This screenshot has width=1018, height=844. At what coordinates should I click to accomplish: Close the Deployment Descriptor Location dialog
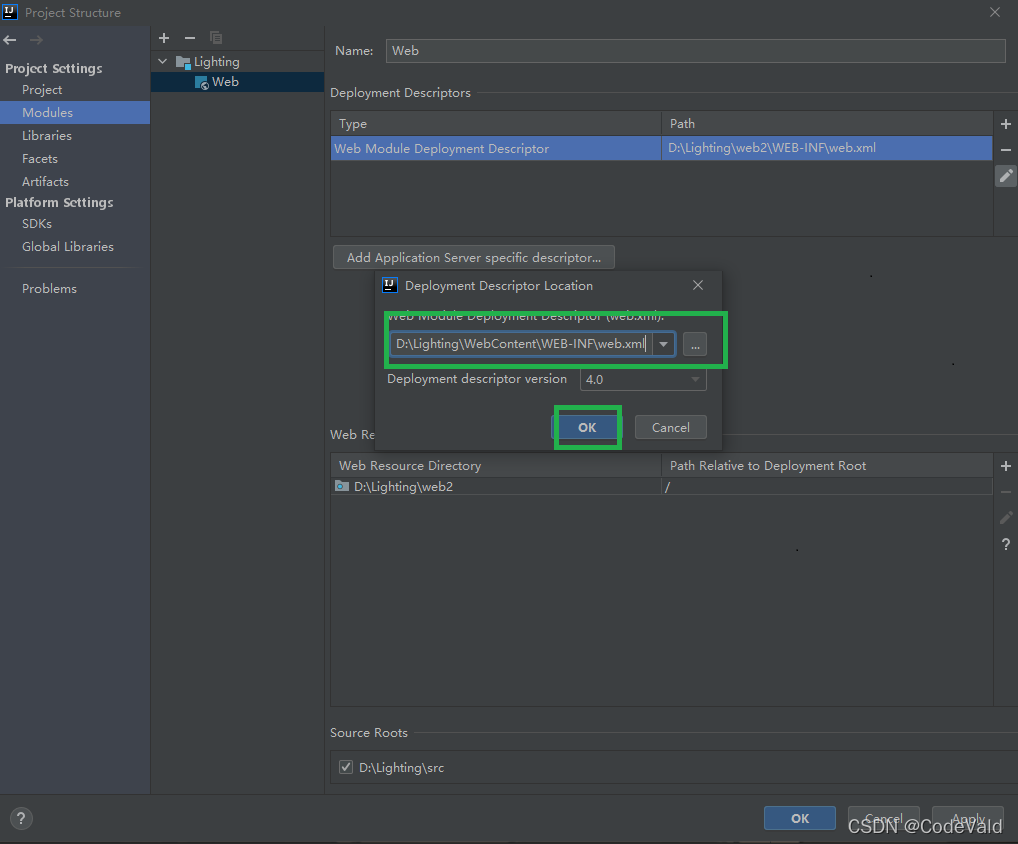698,285
